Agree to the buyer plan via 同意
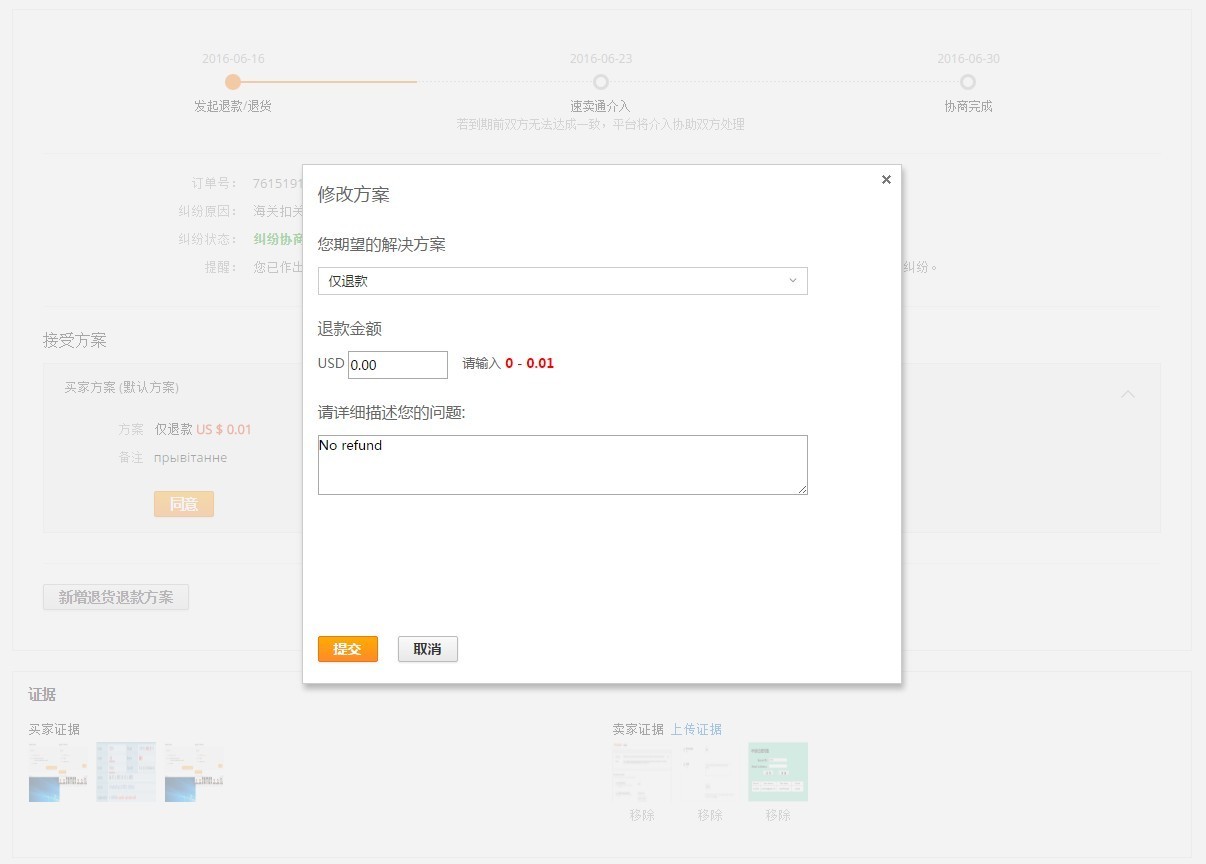The width and height of the screenshot is (1206, 864). click(x=183, y=504)
